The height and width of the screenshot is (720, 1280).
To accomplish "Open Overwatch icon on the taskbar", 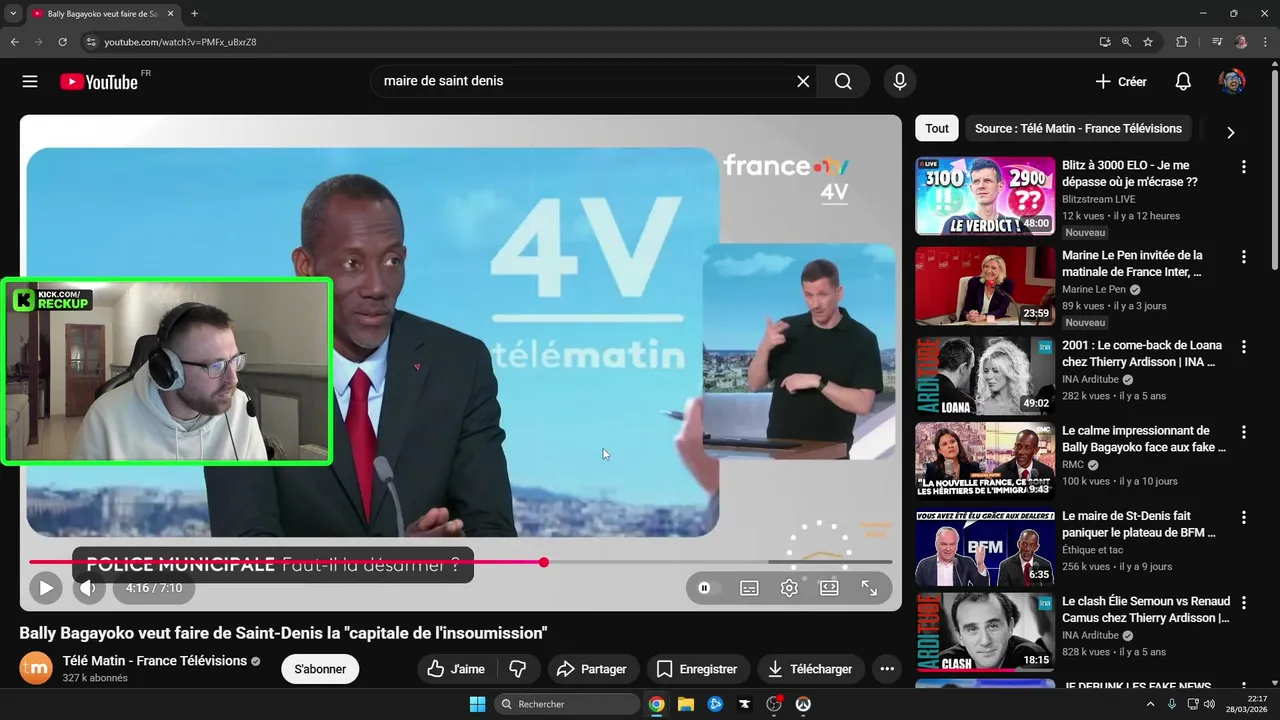I will tap(802, 704).
